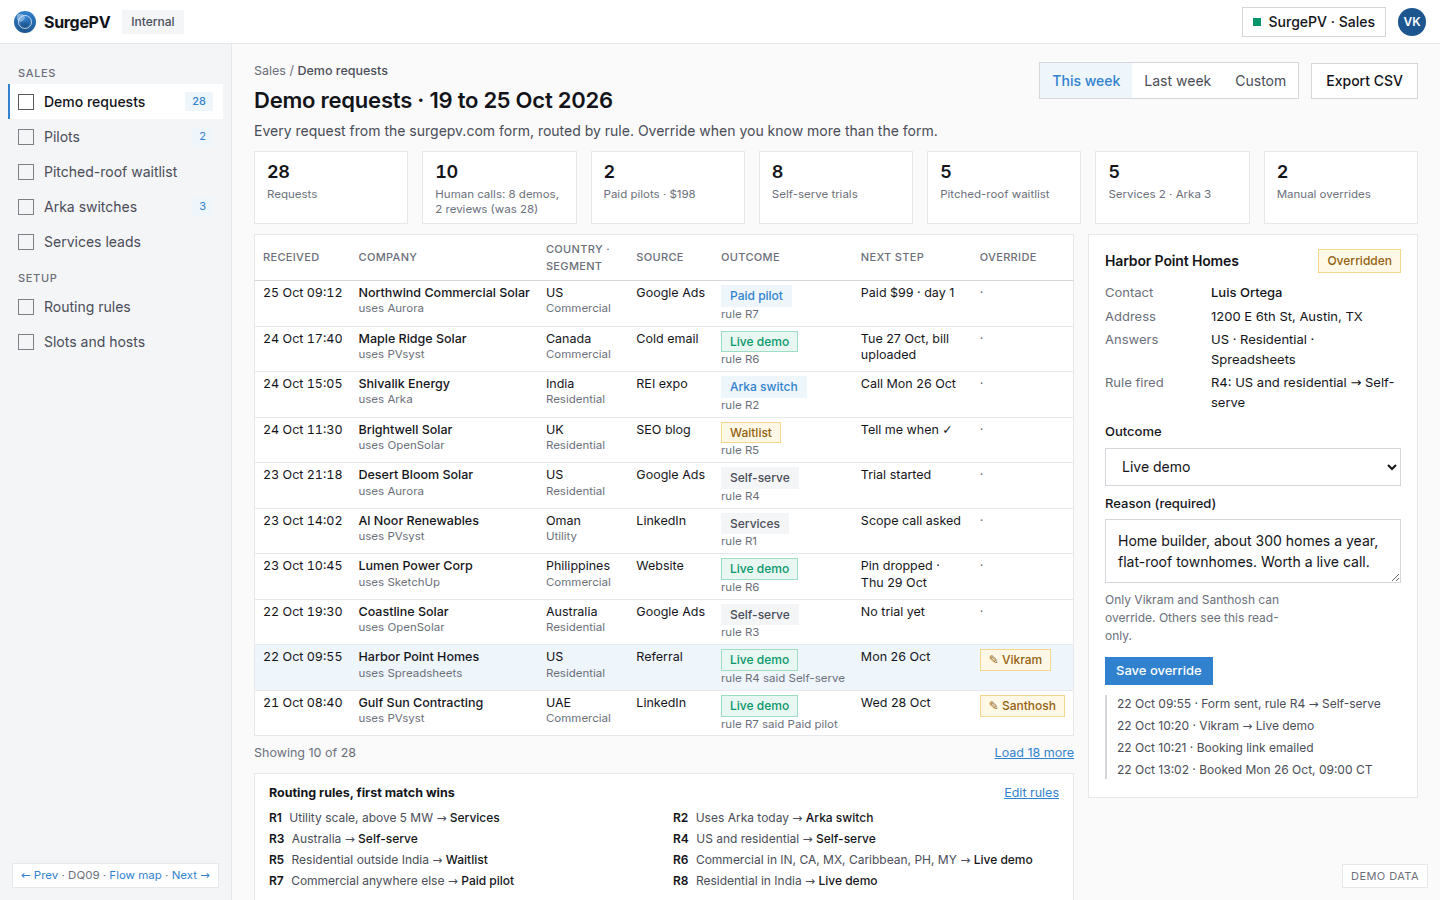
Task: Select the Harbor Point Homes row name
Action: [419, 657]
